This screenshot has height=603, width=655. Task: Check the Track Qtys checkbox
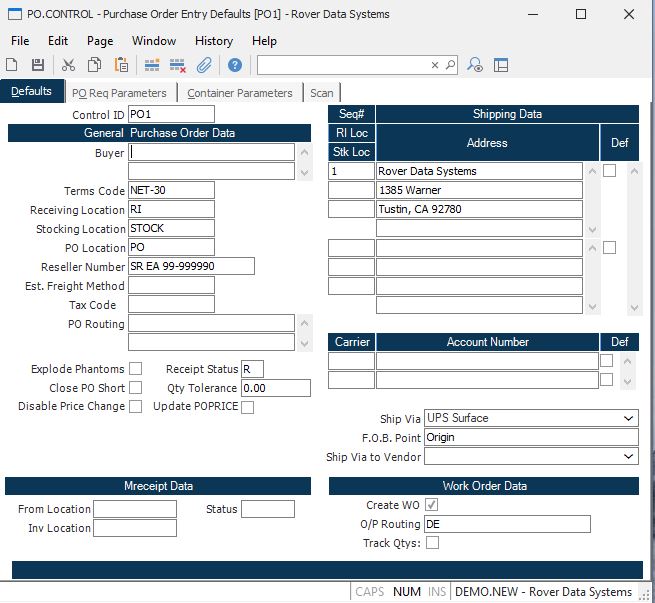coord(432,543)
